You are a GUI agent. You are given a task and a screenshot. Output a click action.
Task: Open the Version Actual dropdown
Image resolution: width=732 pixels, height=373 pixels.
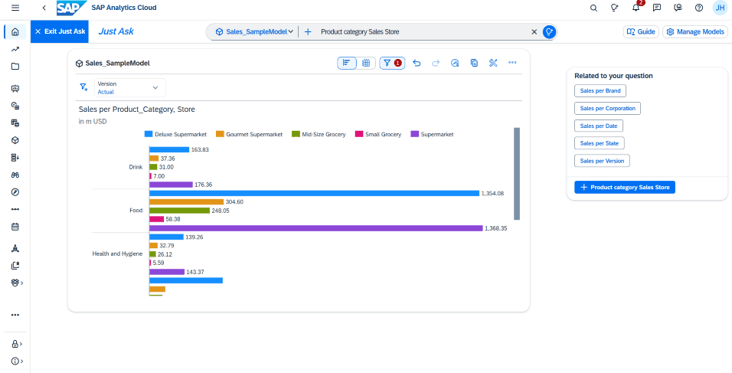(x=130, y=88)
